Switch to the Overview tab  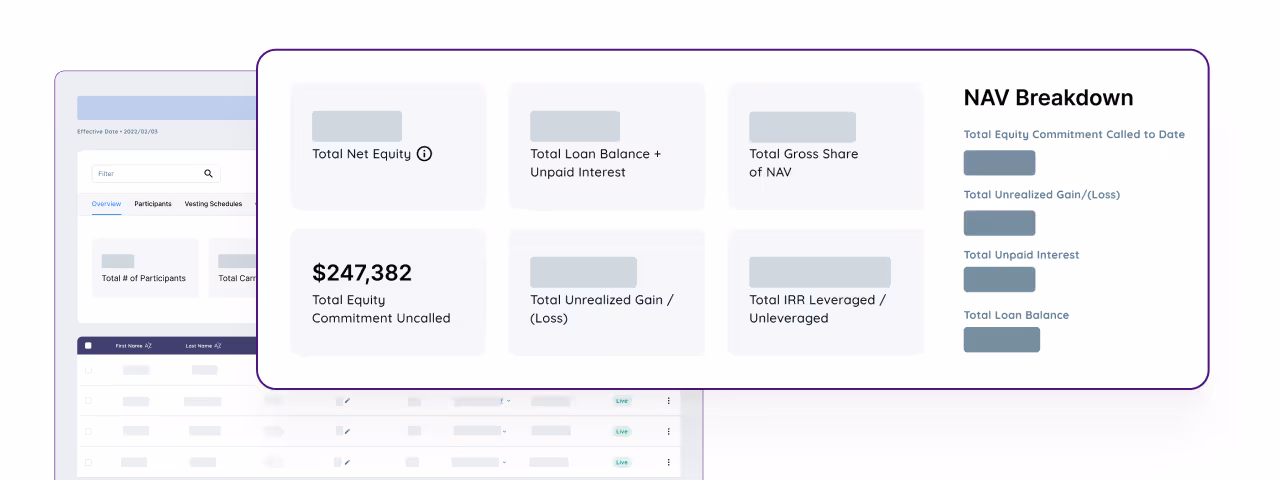coord(106,204)
